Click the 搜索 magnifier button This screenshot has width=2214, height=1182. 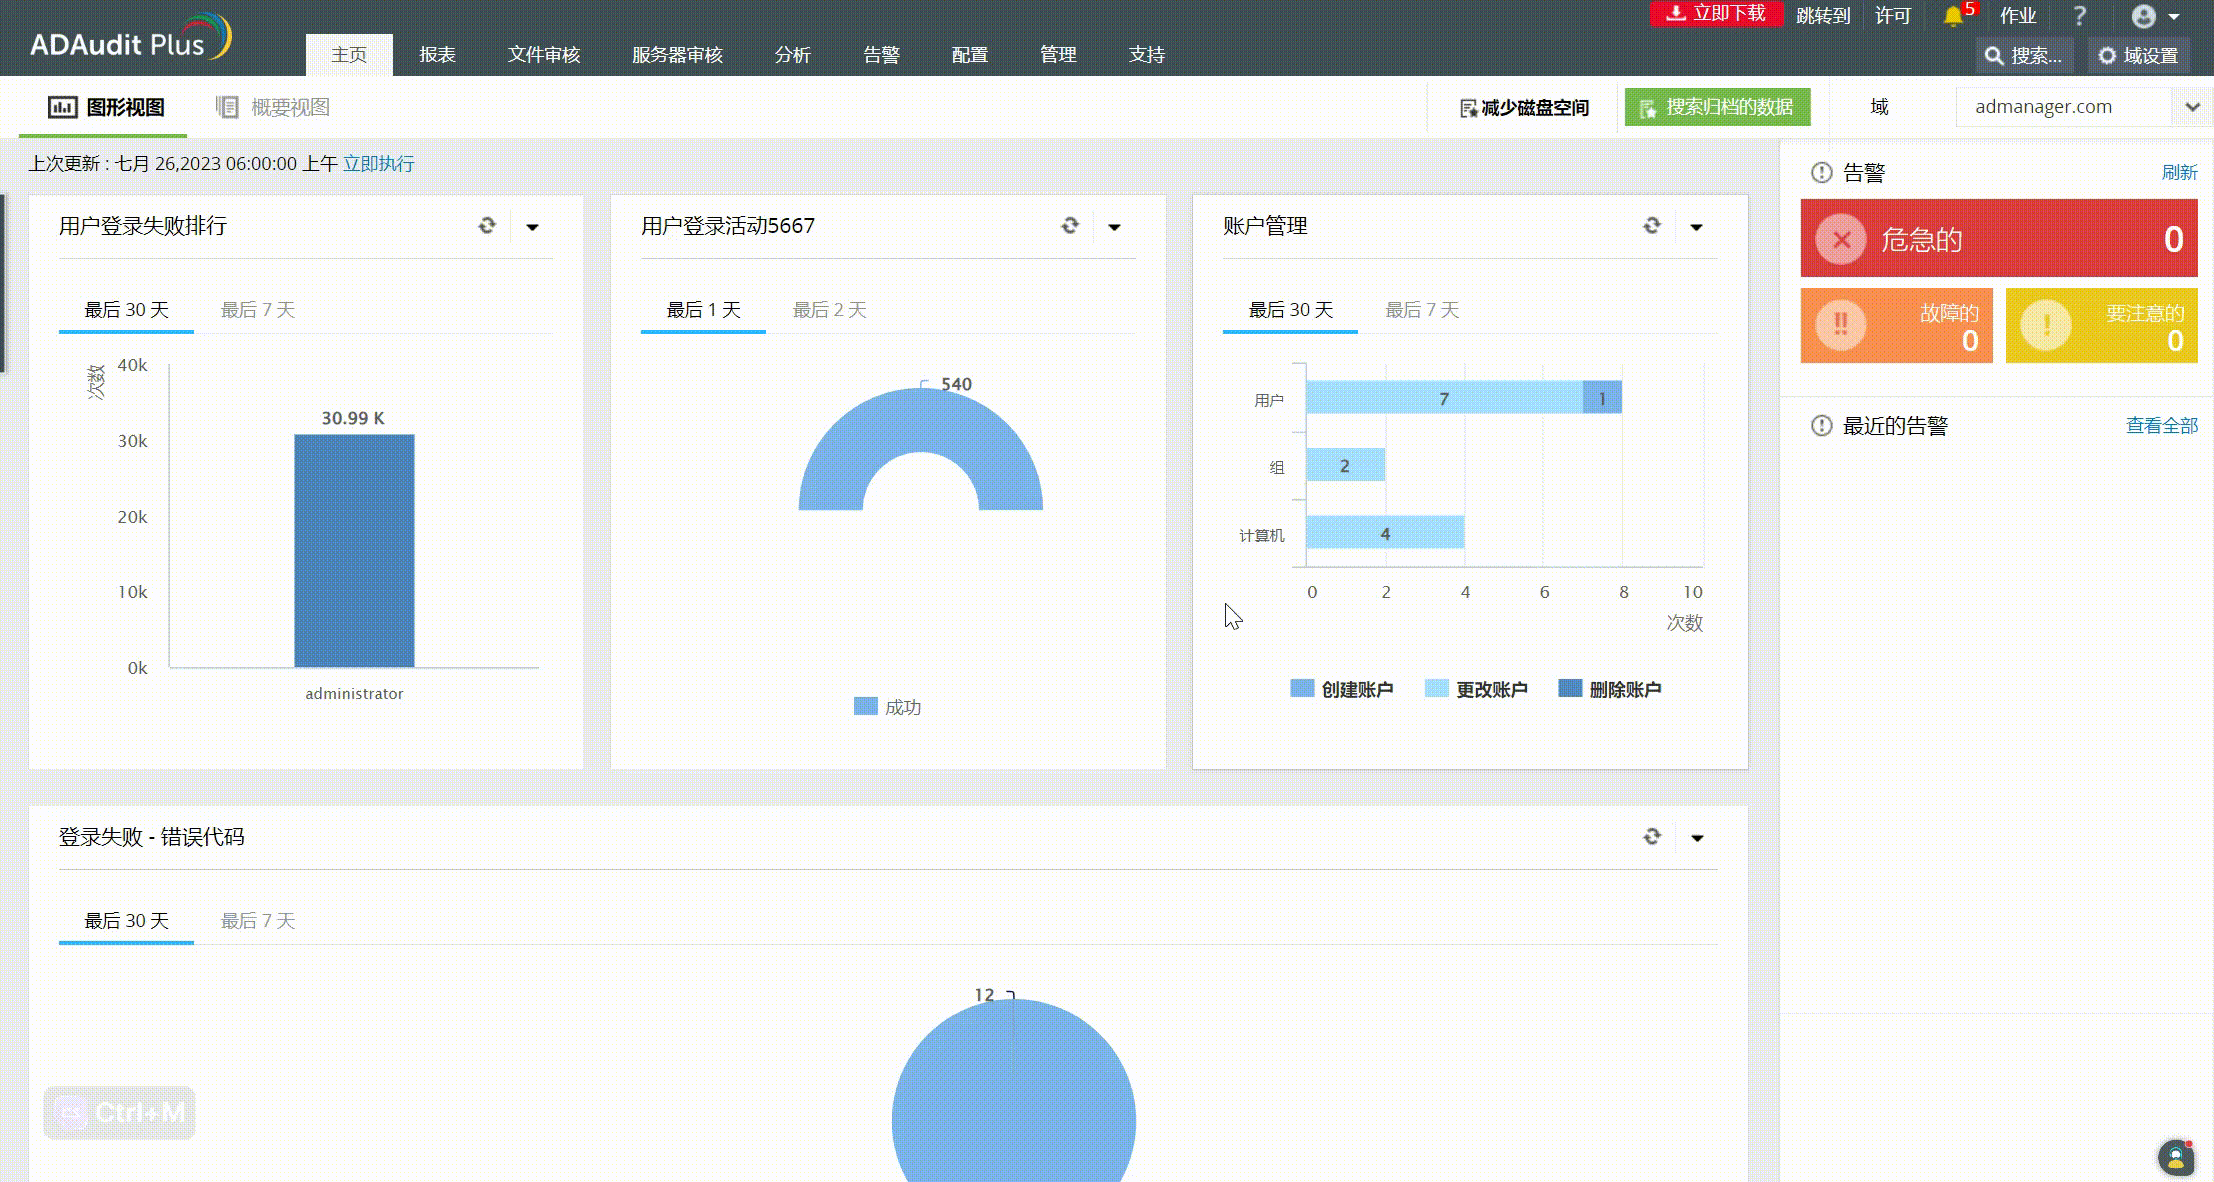coord(2024,56)
